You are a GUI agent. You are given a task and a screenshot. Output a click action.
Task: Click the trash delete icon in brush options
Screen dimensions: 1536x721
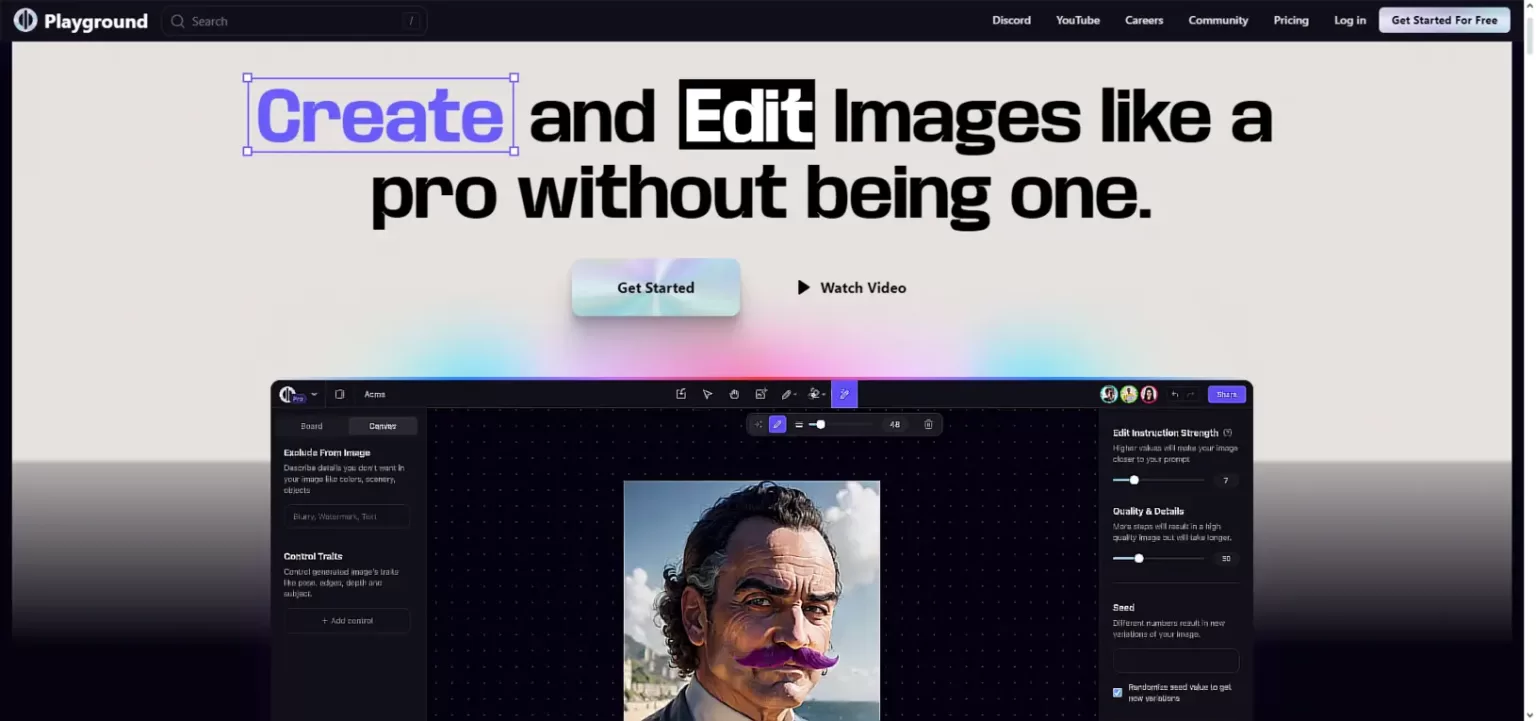point(928,424)
